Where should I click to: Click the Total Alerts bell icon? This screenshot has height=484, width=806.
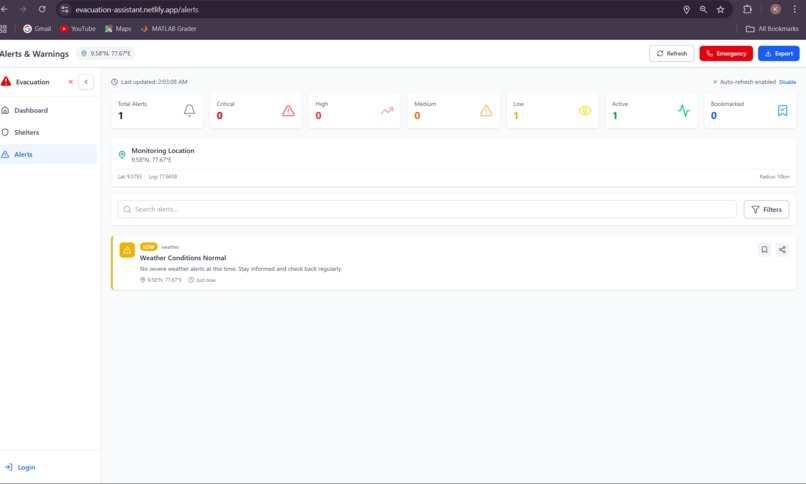coord(189,110)
